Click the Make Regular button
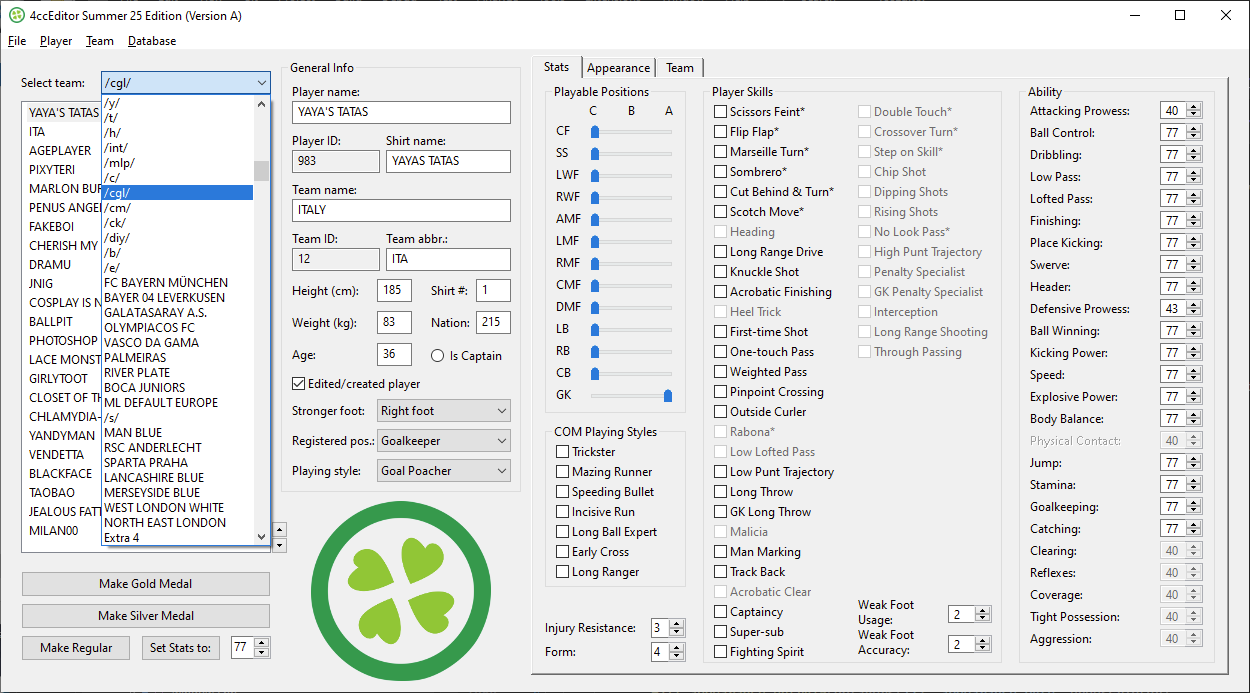The width and height of the screenshot is (1250, 693). click(x=76, y=648)
